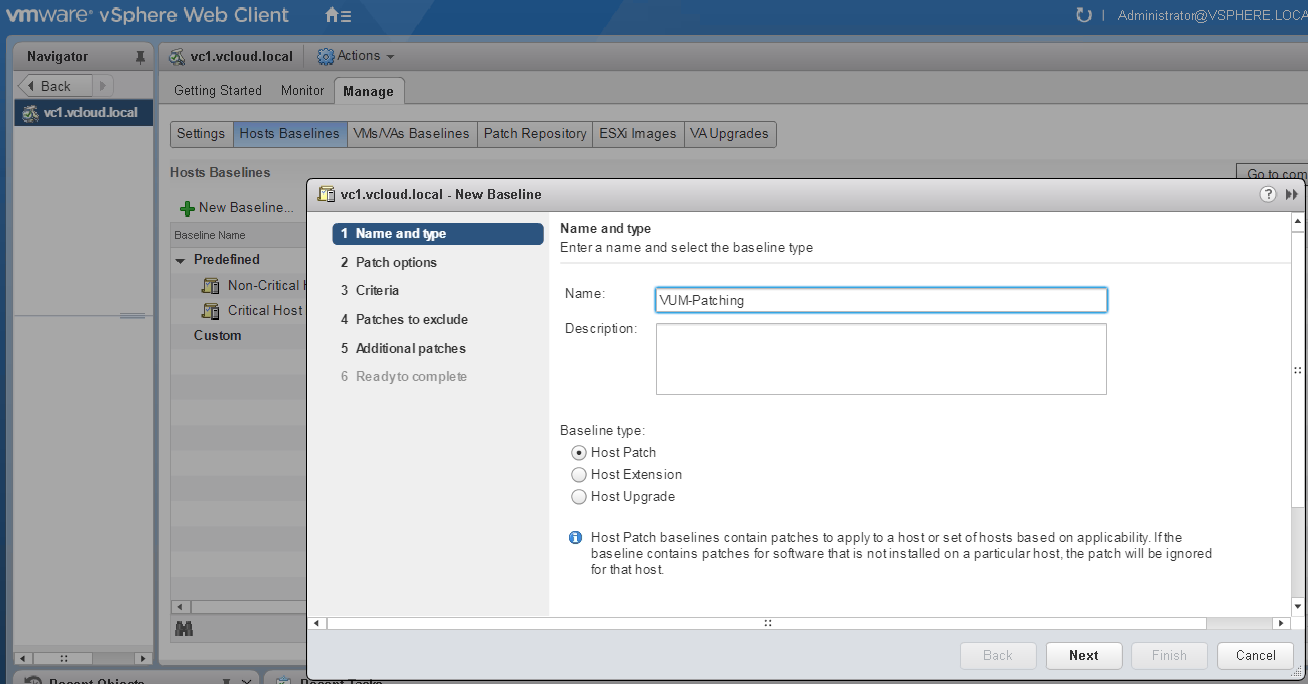Open the Monitor tab
Viewport: 1308px width, 684px height.
[303, 91]
